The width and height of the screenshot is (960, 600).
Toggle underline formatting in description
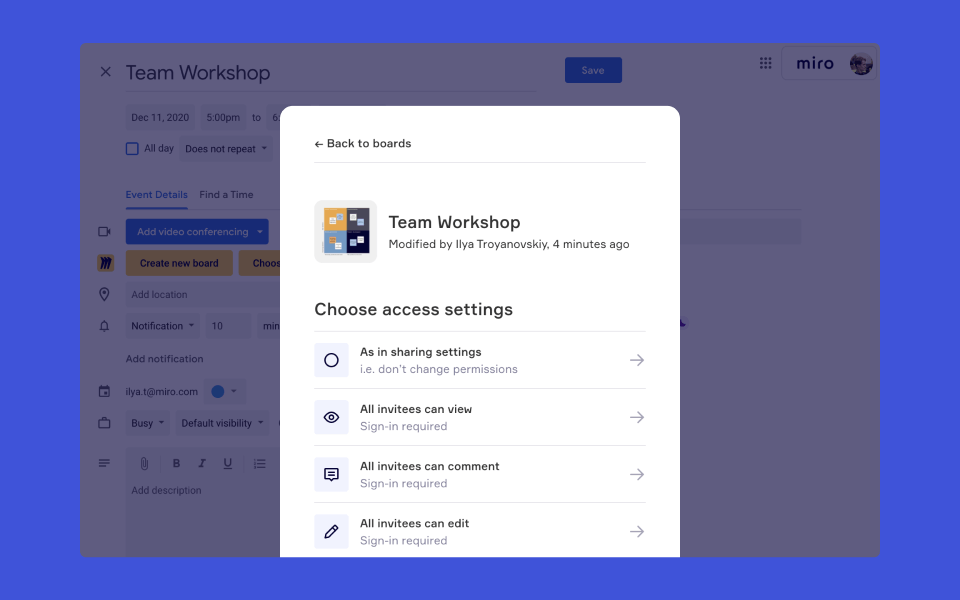(228, 463)
